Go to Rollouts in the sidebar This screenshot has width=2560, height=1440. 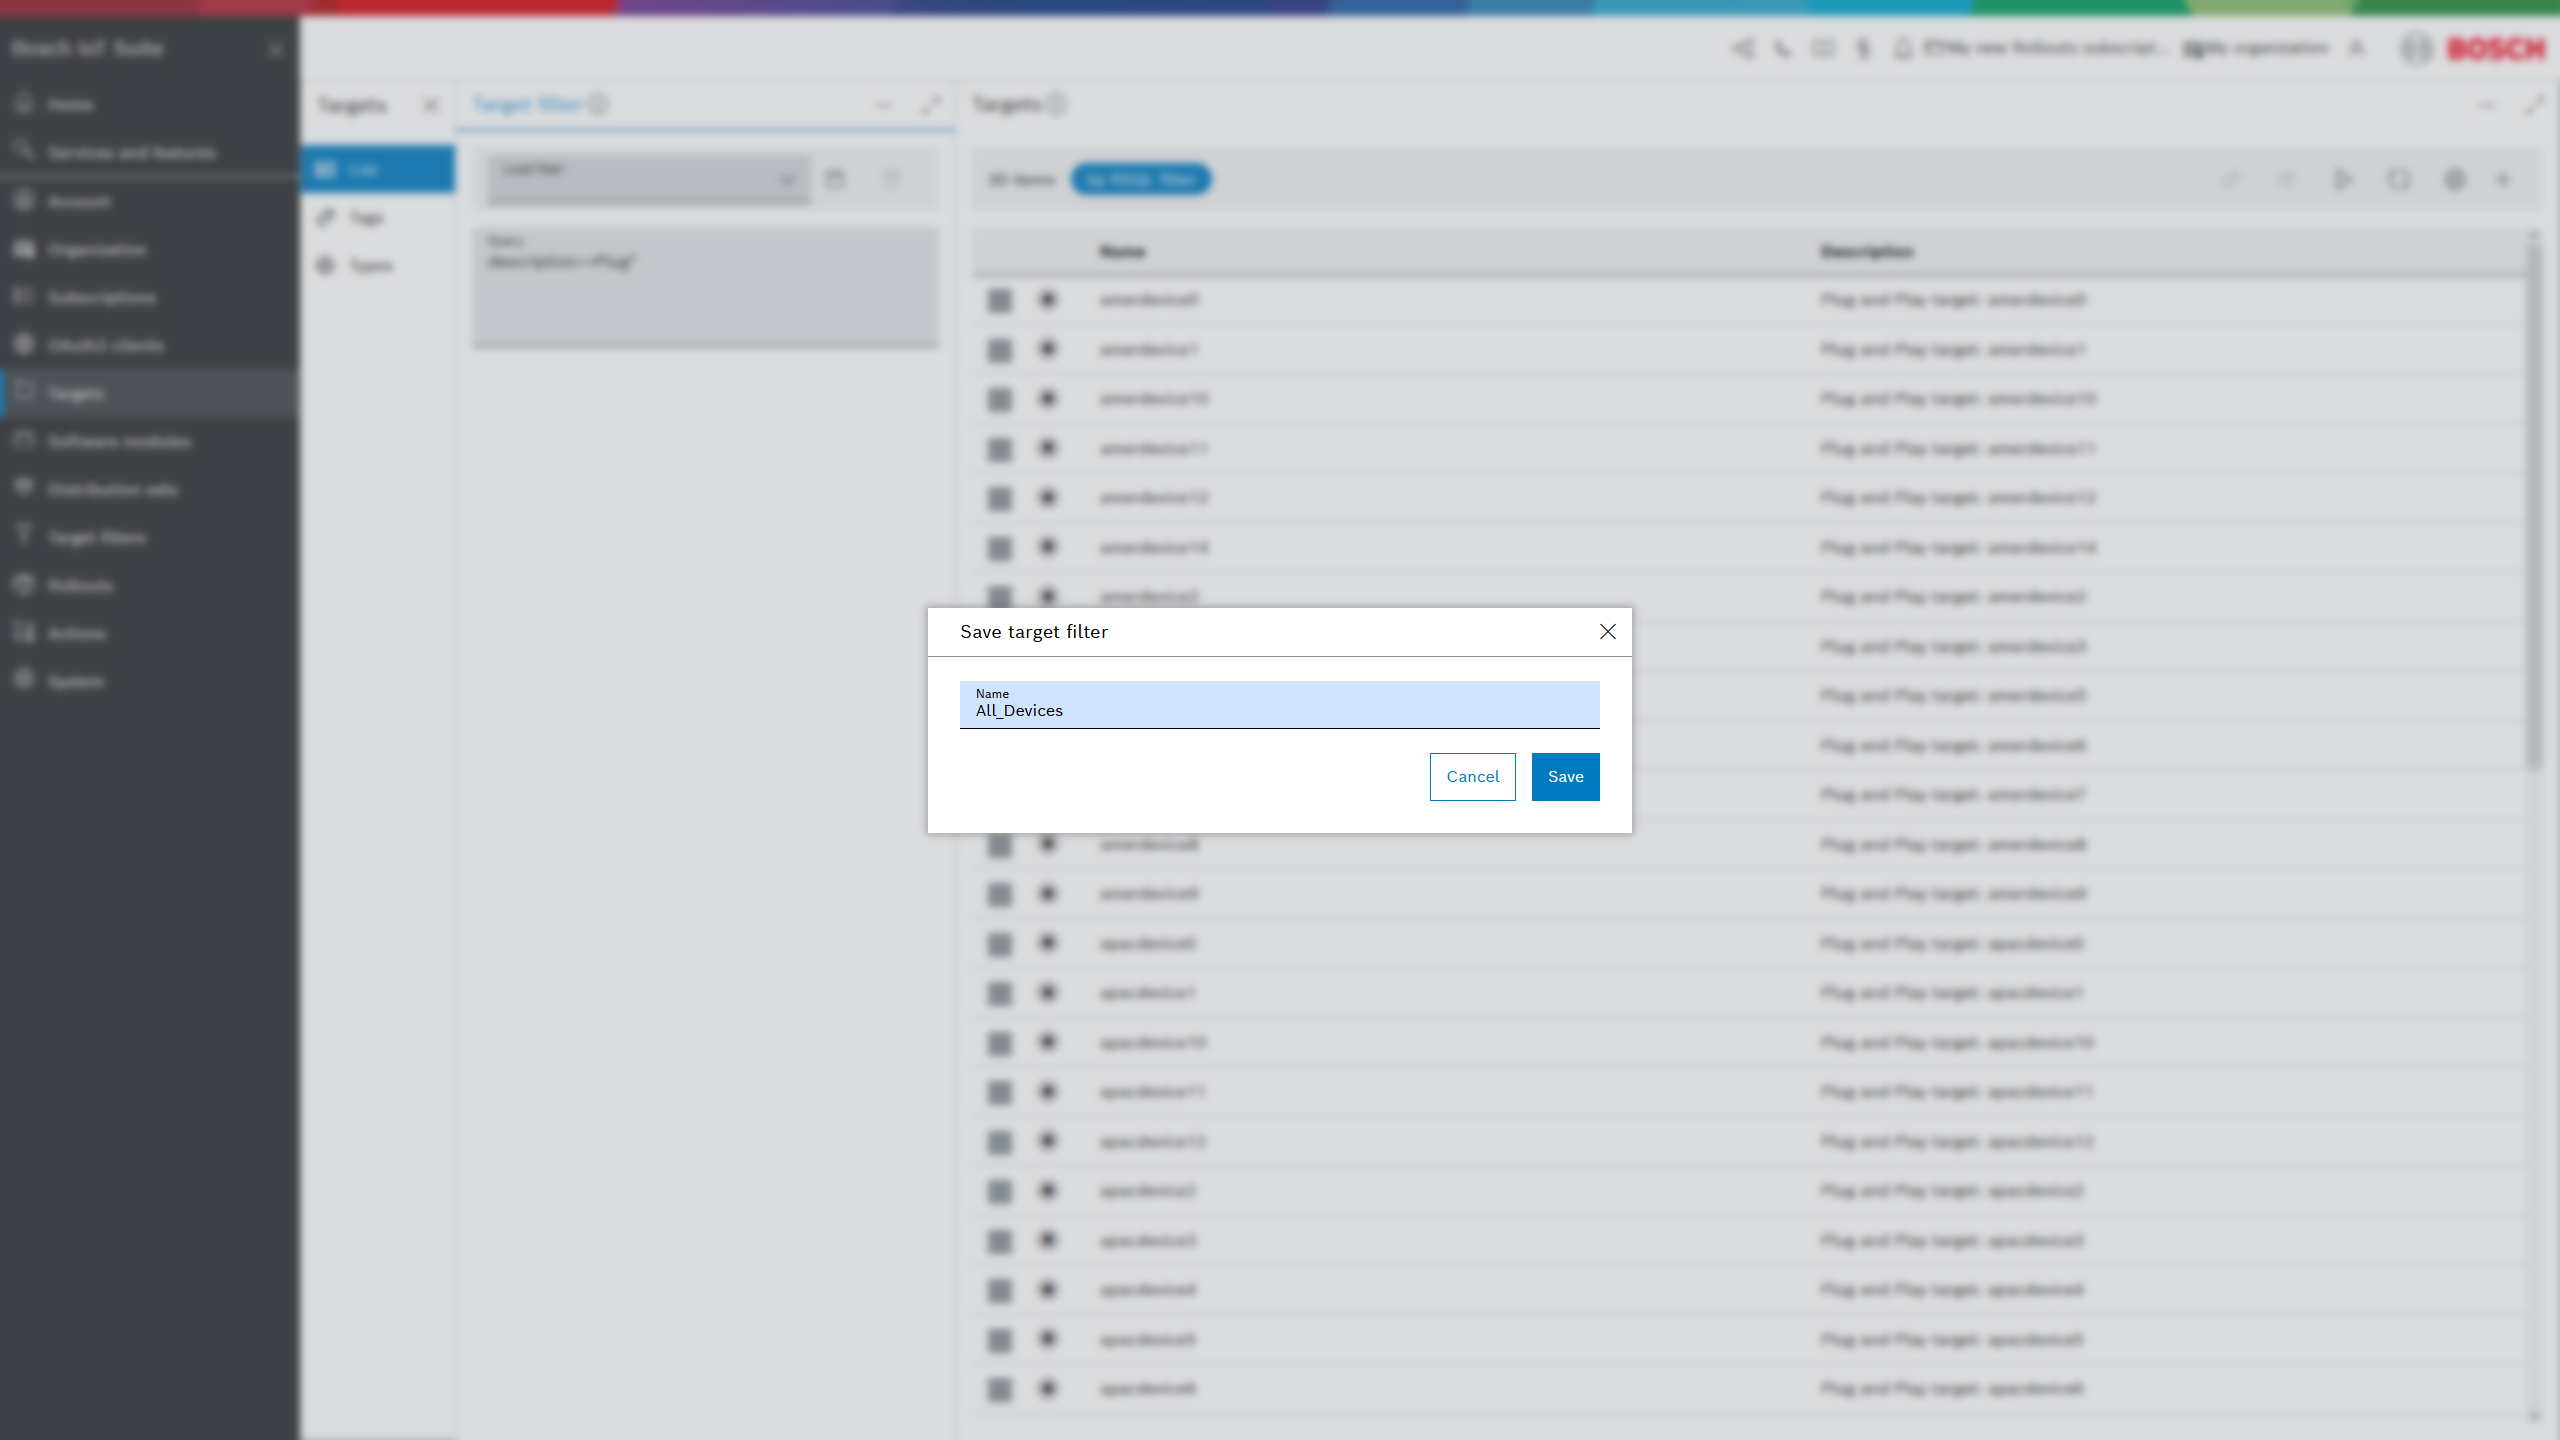pos(80,585)
